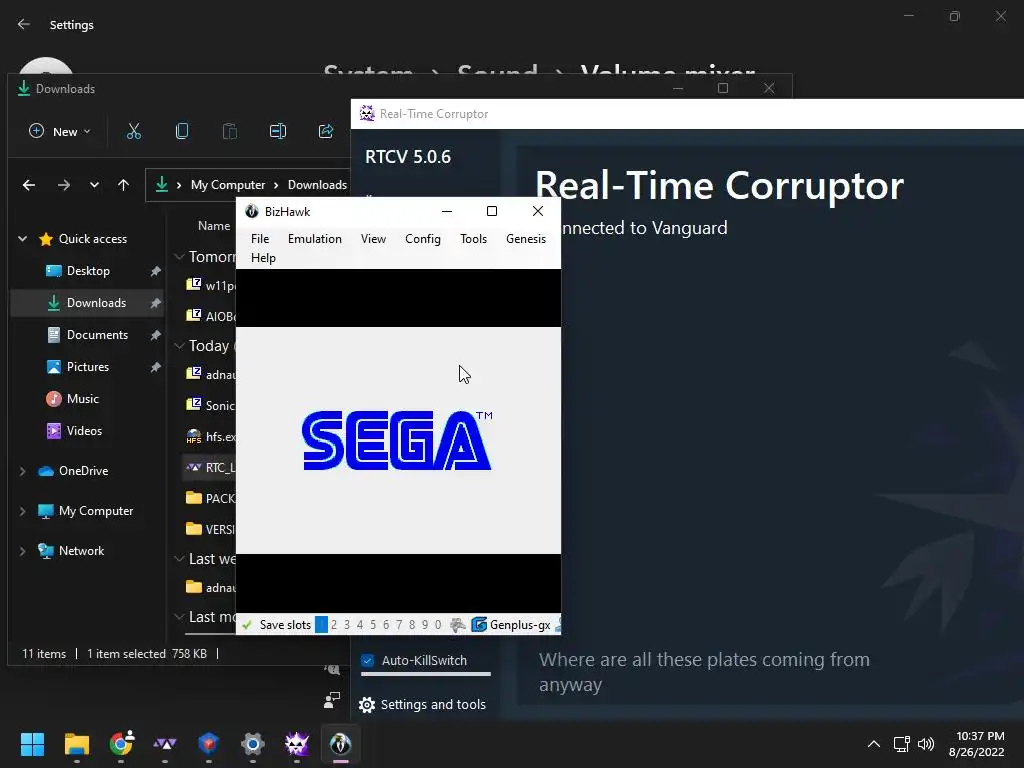Go up one folder level in File Explorer
Image resolution: width=1024 pixels, height=768 pixels.
click(x=123, y=185)
